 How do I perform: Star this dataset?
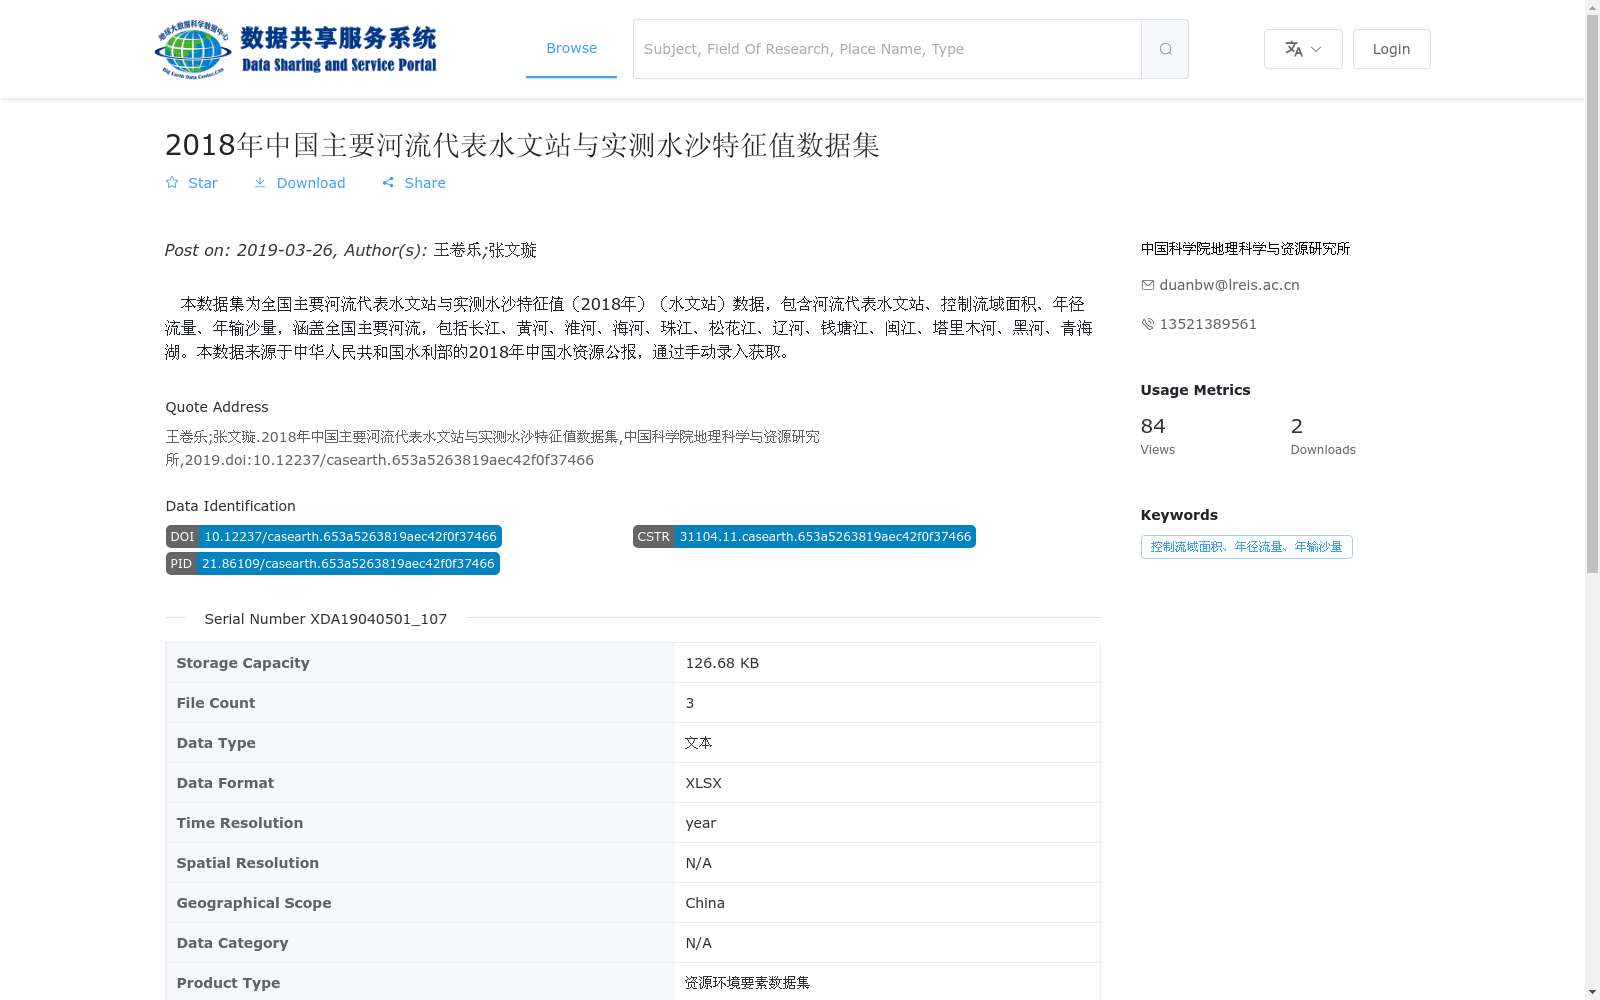pos(191,183)
